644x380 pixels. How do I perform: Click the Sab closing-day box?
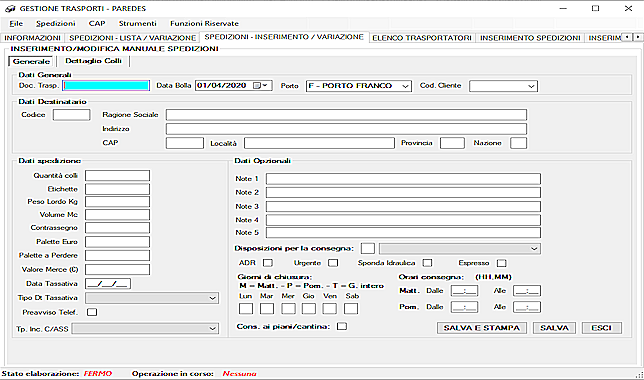click(351, 309)
